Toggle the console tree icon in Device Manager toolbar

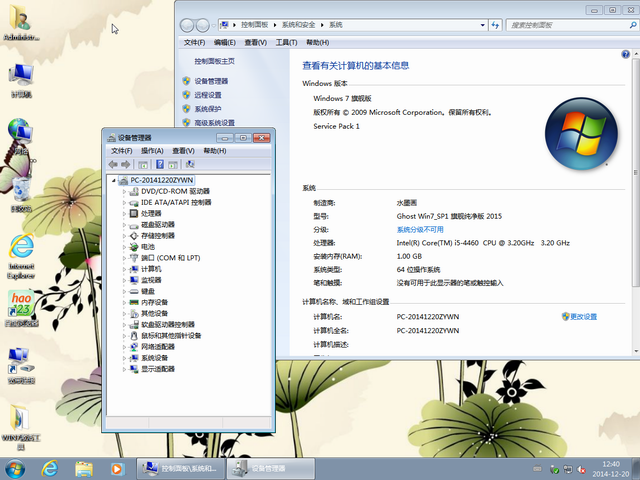pyautogui.click(x=142, y=164)
